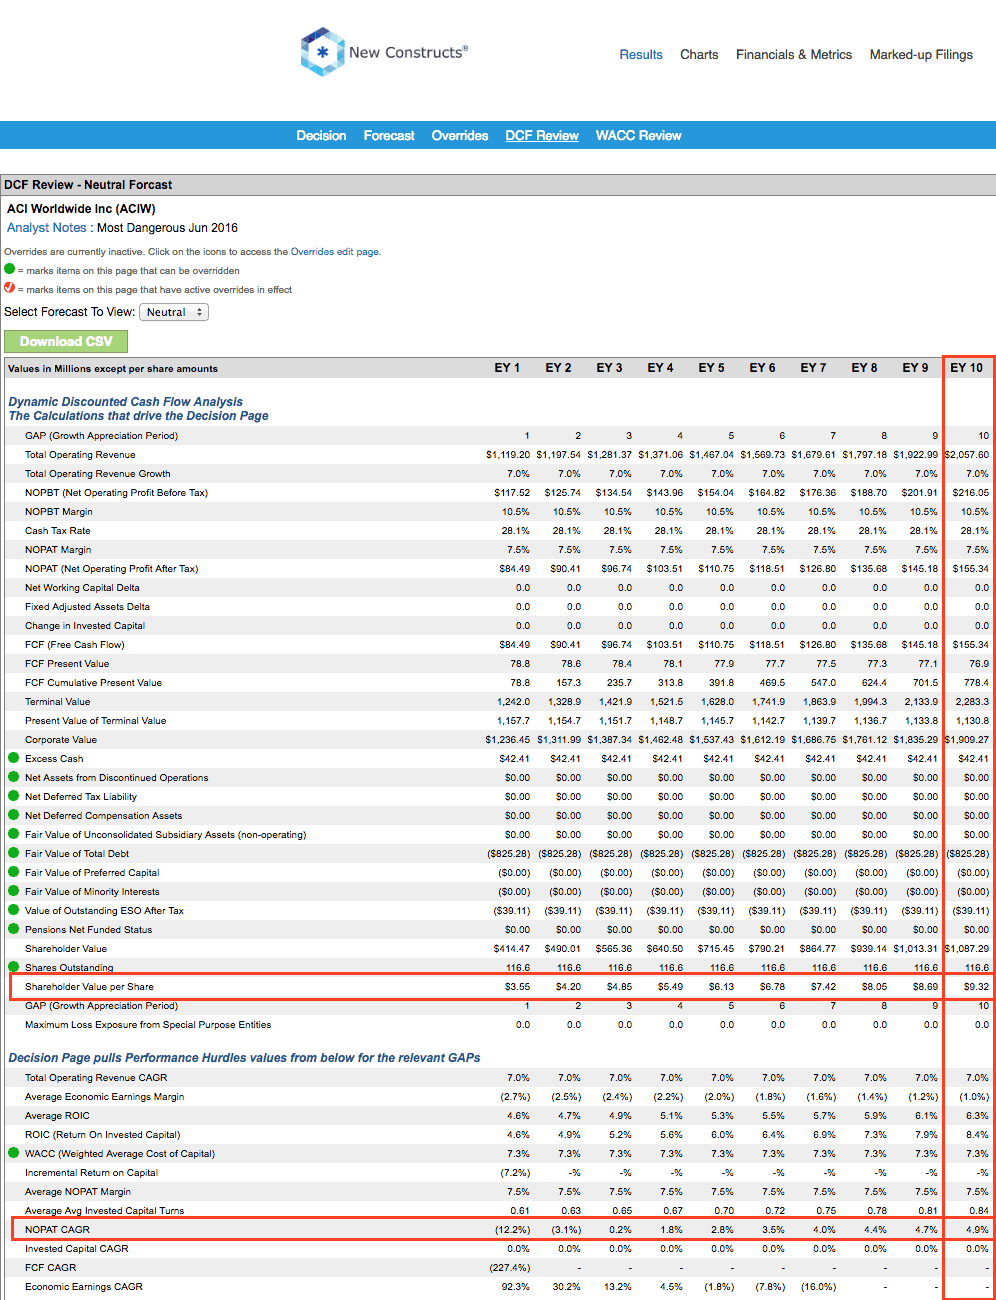Screen dimensions: 996x1300
Task: Click 'Maximum Loss Exposure from Special Purpose Entities' label
Action: coord(148,1025)
